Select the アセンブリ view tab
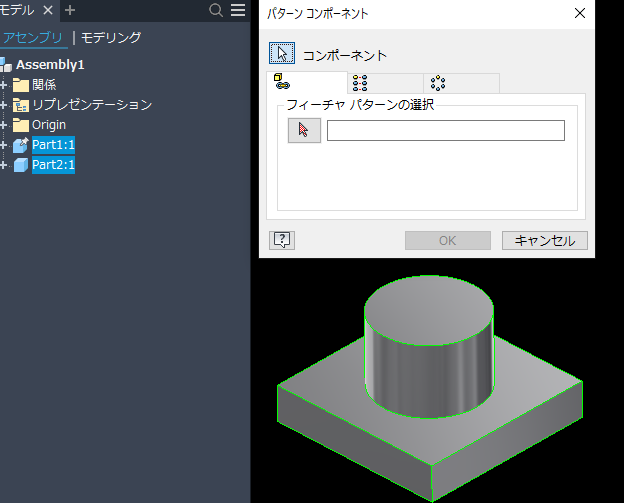 tap(33, 37)
